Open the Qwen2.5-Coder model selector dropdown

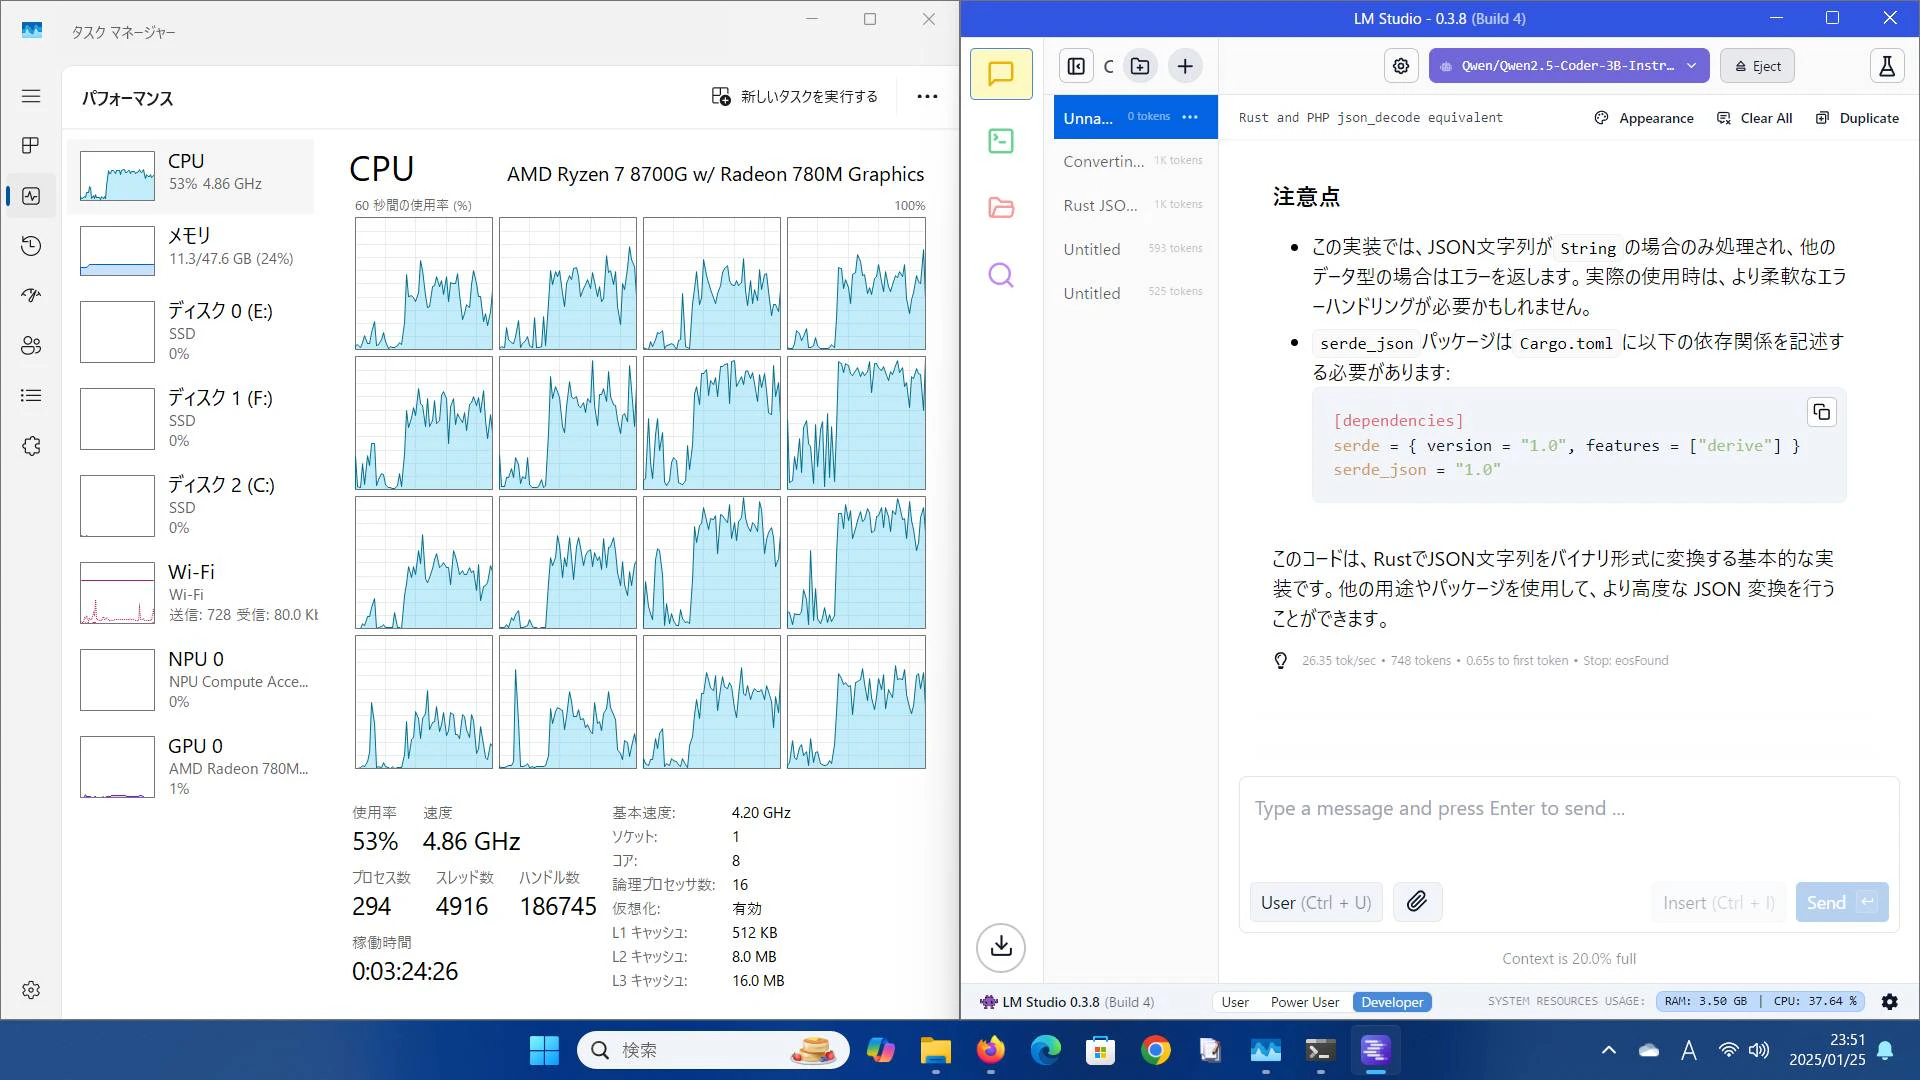pyautogui.click(x=1569, y=66)
